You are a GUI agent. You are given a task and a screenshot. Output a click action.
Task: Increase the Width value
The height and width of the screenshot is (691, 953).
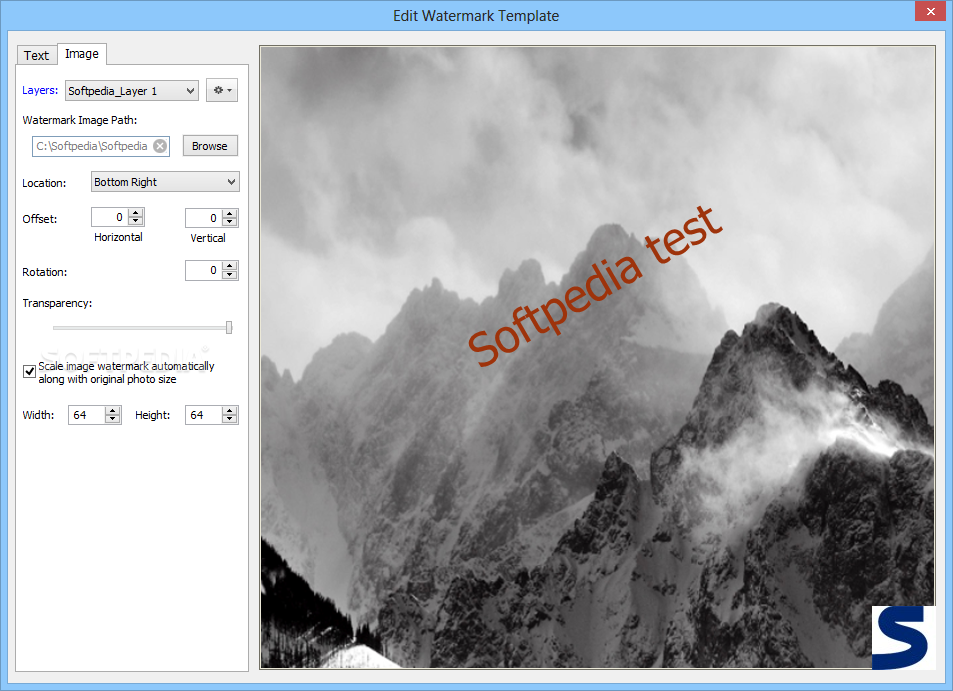click(112, 411)
